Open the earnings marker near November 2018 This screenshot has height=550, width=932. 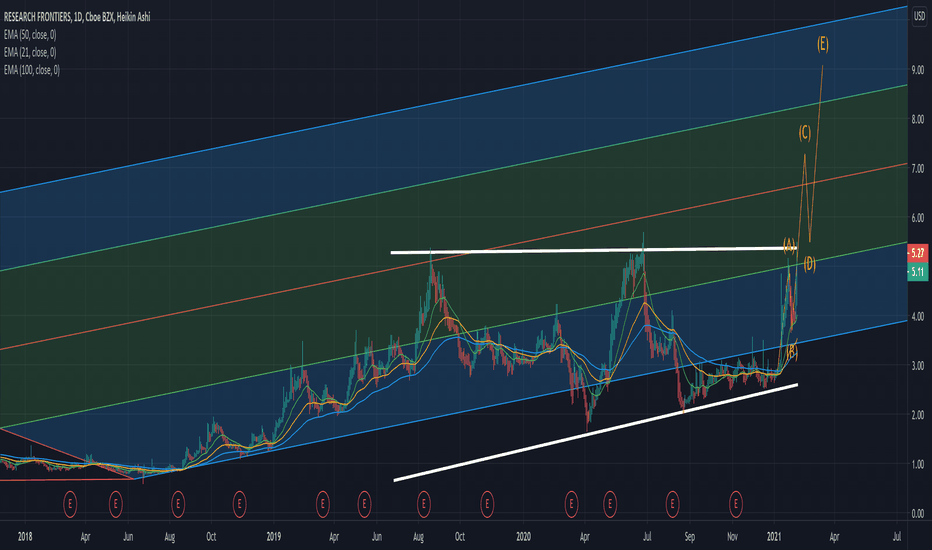[239, 504]
